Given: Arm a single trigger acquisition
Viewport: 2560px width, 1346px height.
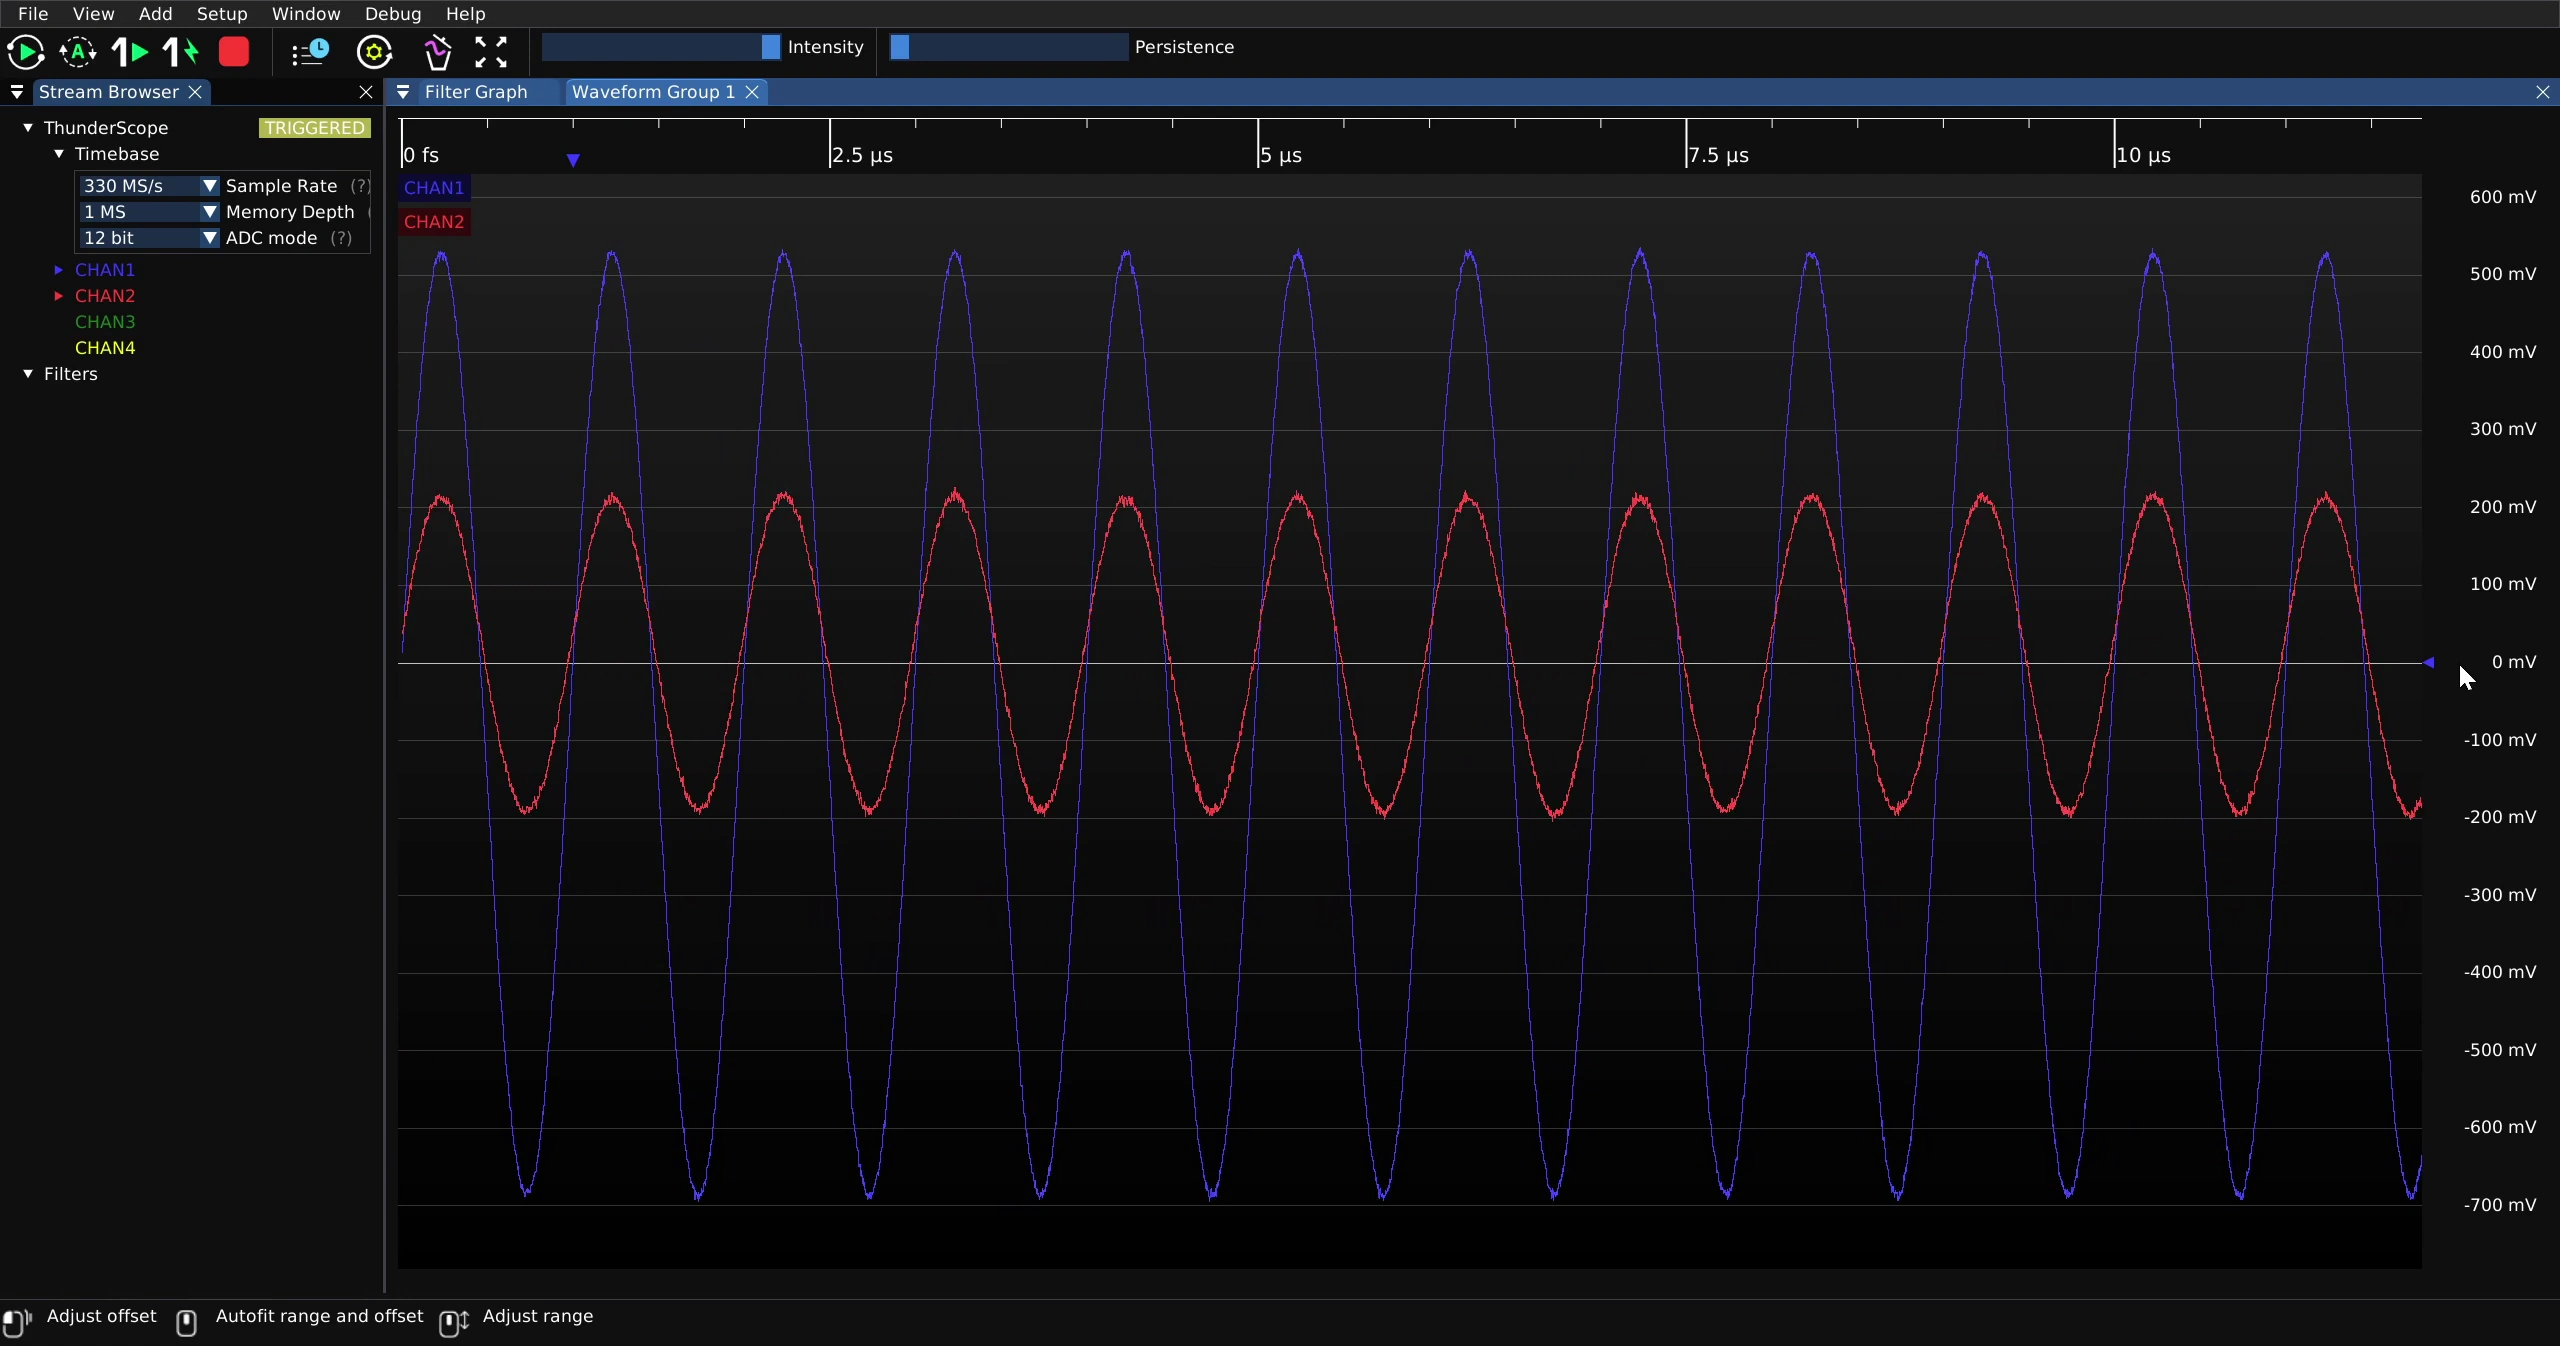Looking at the screenshot, I should [129, 52].
